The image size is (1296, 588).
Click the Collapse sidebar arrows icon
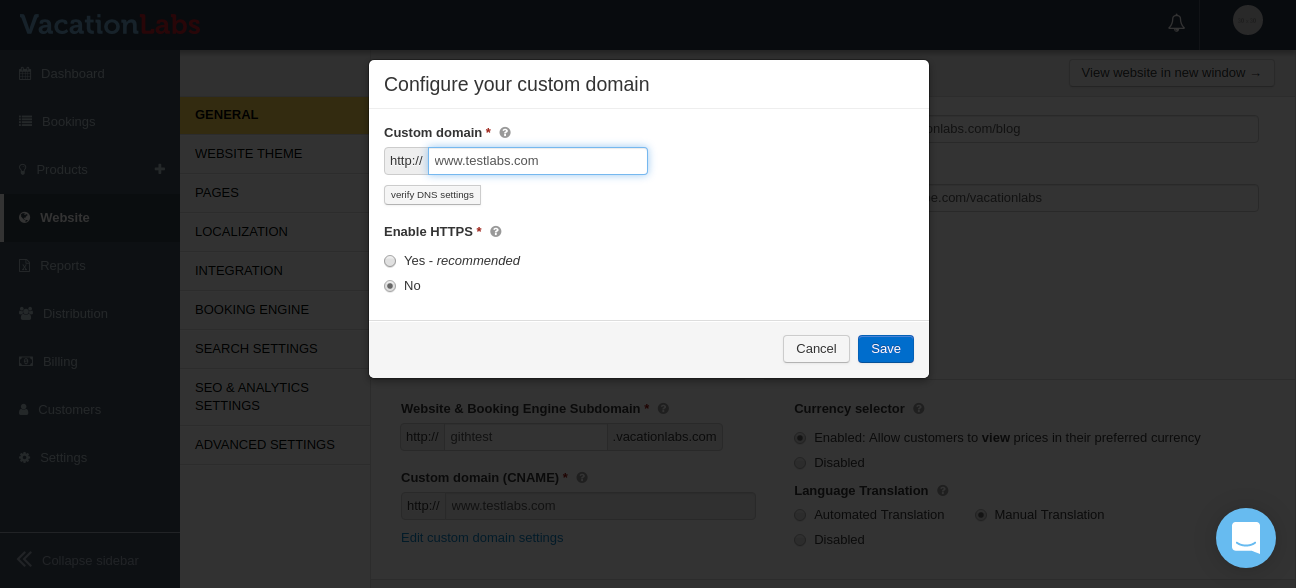(25, 560)
